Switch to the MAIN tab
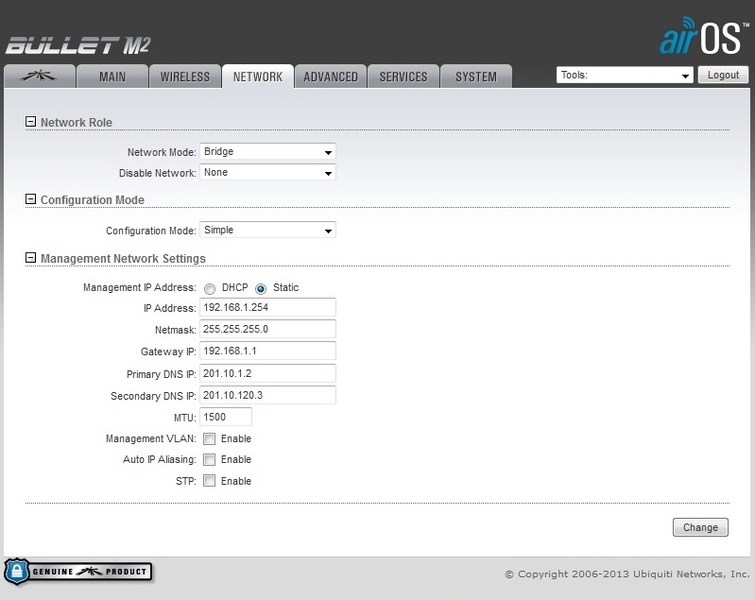Screen dimensions: 755x600 pos(112,76)
